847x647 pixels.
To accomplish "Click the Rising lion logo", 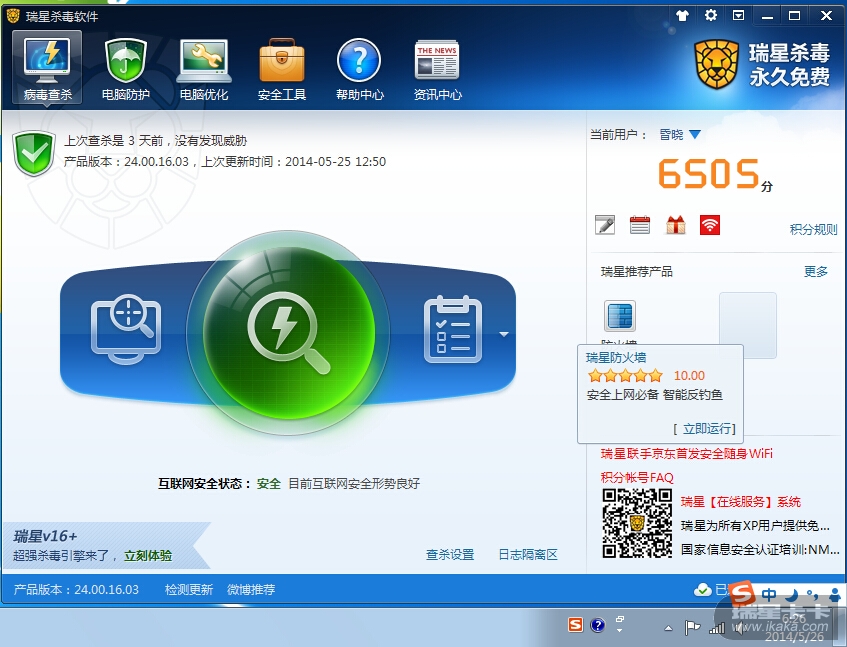I will [x=716, y=64].
